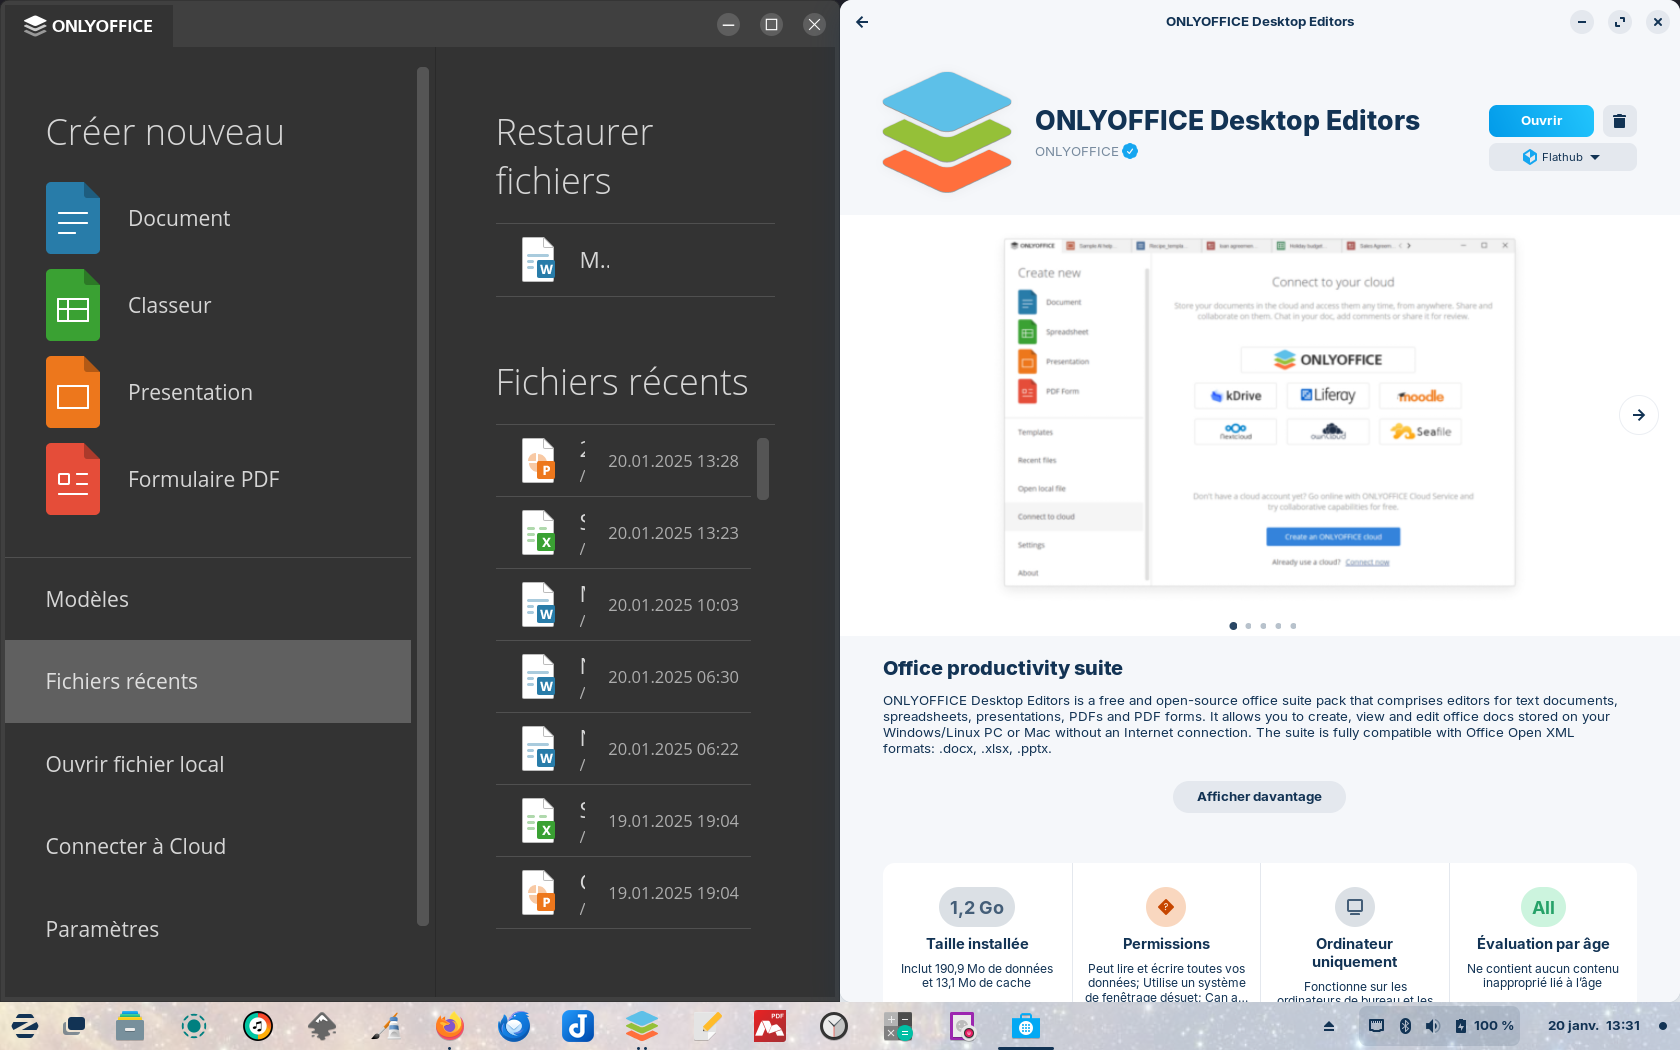Uninstall the app with the trash button
Image resolution: width=1680 pixels, height=1050 pixels.
(x=1619, y=120)
